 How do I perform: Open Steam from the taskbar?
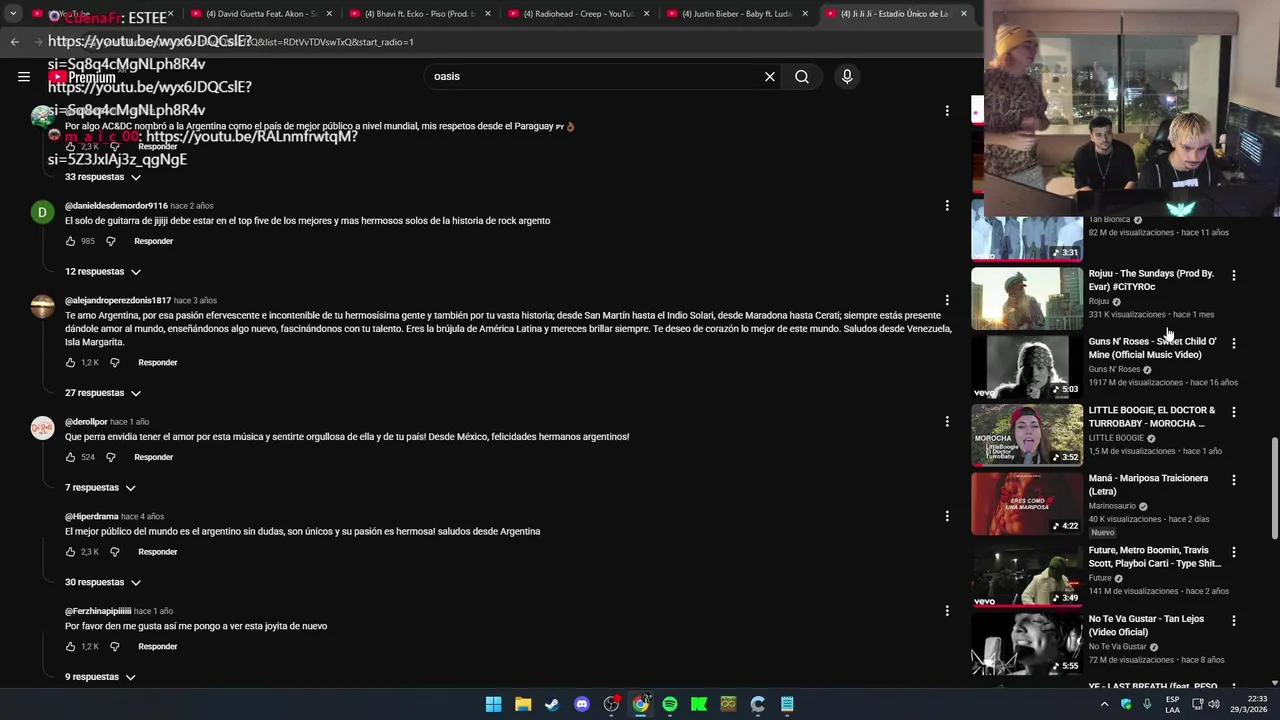tap(552, 704)
